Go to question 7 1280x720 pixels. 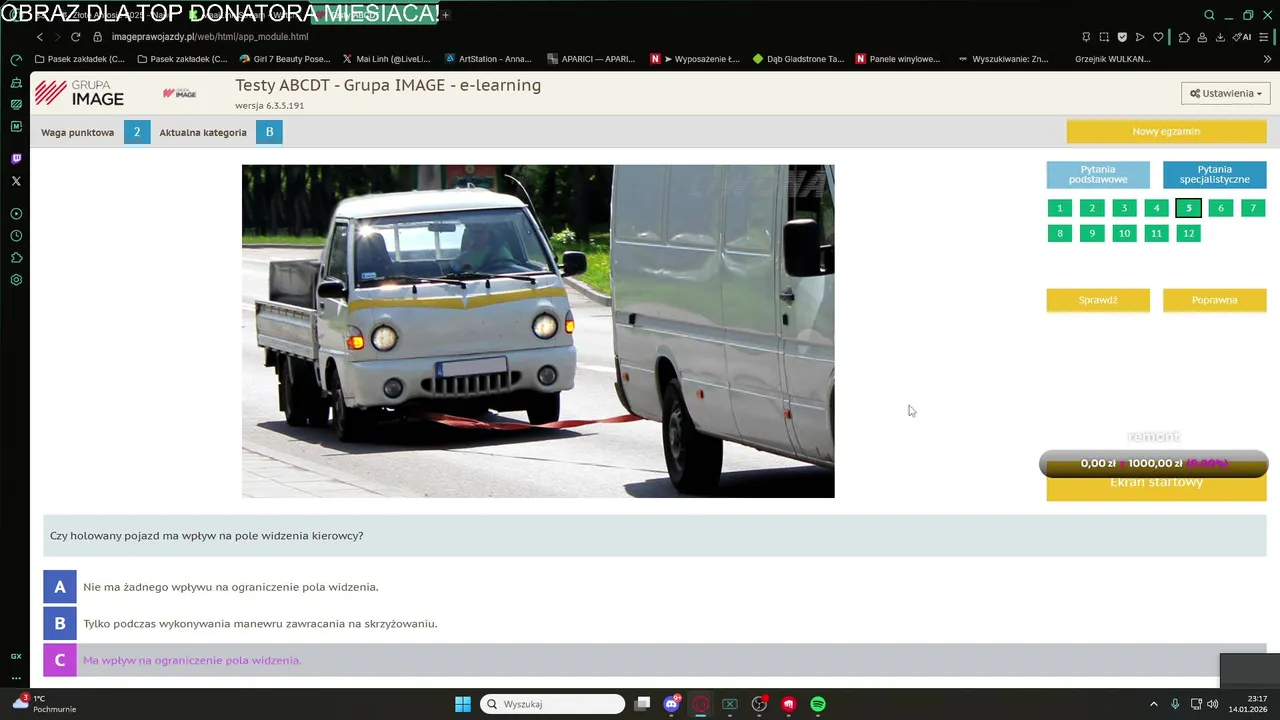pyautogui.click(x=1253, y=208)
